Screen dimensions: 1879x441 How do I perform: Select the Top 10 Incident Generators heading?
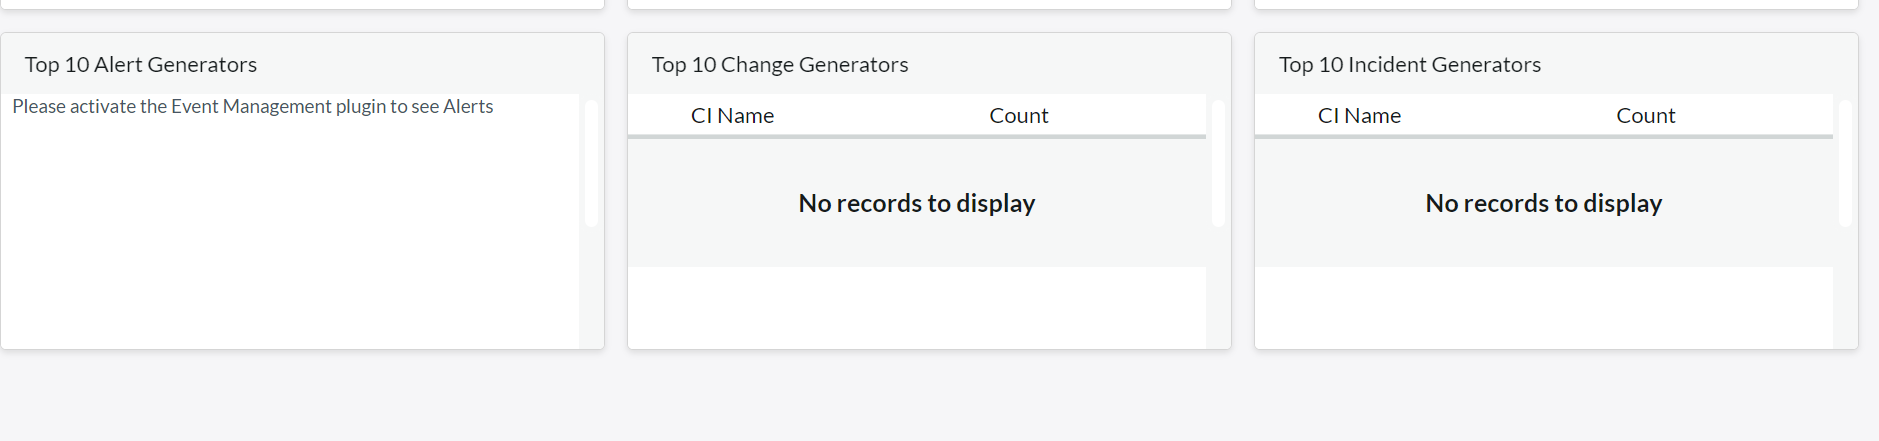click(1410, 65)
